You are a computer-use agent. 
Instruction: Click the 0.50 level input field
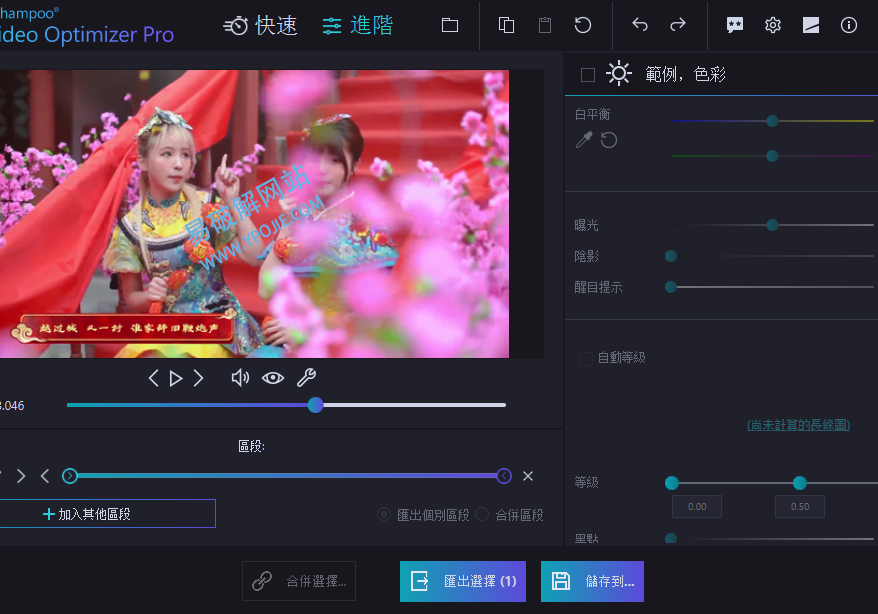tap(800, 507)
